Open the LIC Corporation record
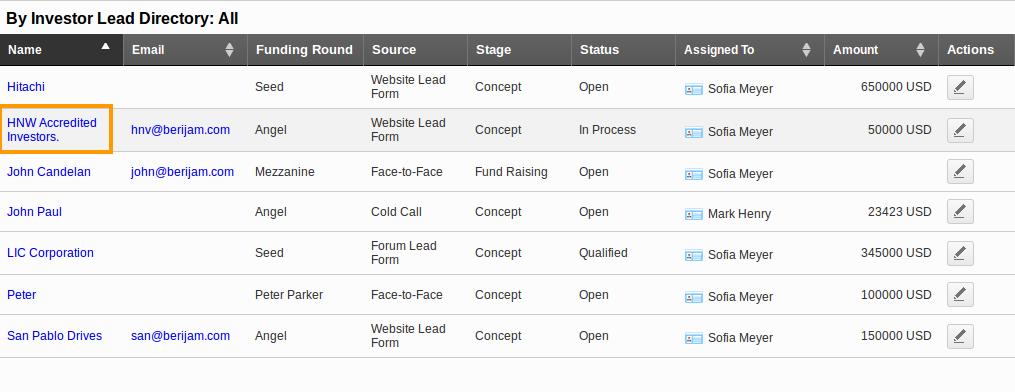Viewport: 1015px width, 392px height. click(50, 253)
